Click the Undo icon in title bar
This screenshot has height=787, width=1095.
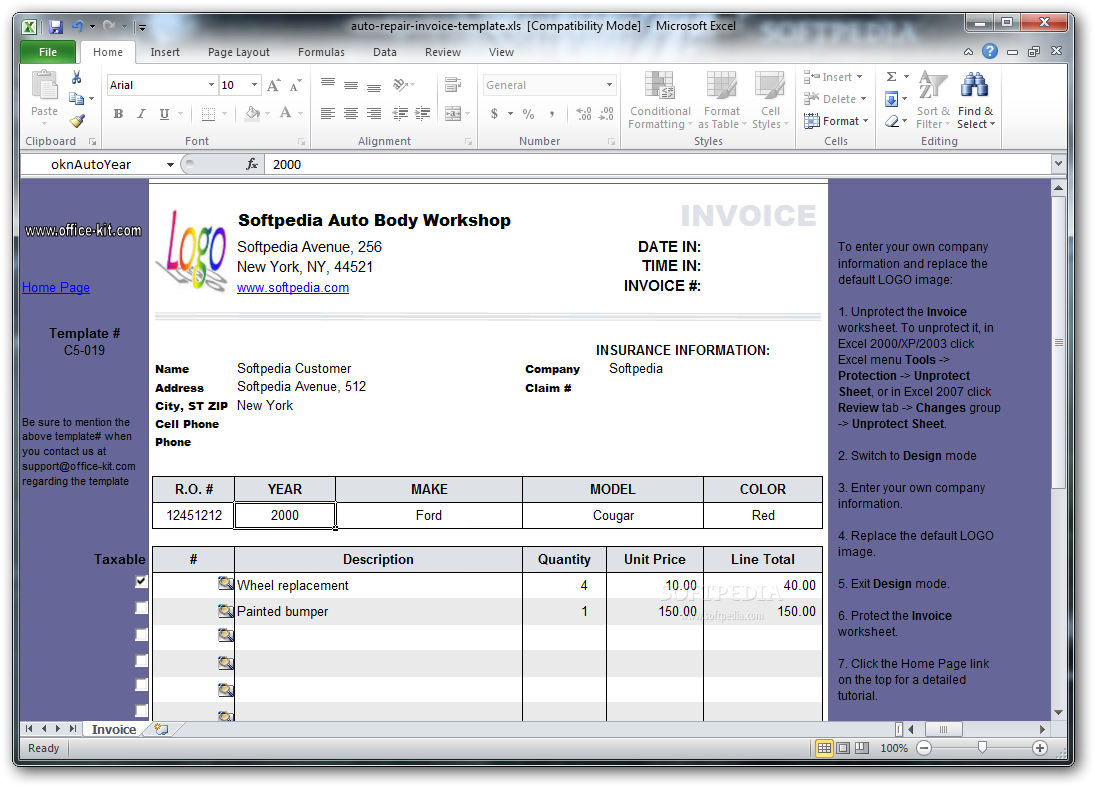click(78, 27)
